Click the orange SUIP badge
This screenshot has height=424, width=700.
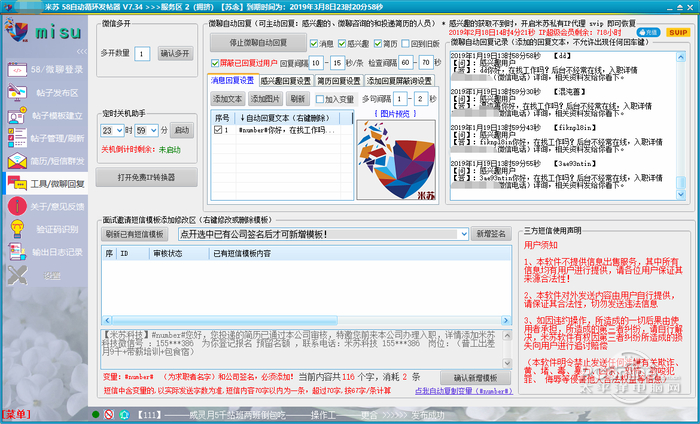pyautogui.click(x=678, y=33)
